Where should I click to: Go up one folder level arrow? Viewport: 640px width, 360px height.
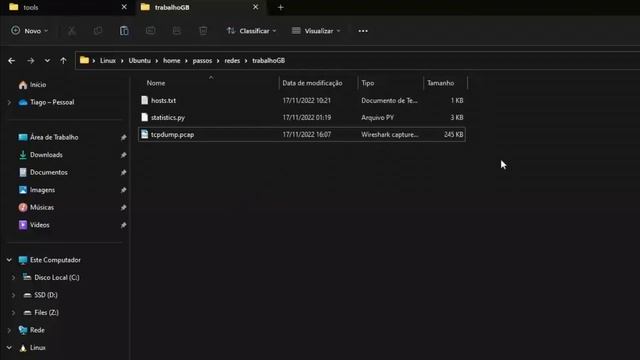coord(63,61)
